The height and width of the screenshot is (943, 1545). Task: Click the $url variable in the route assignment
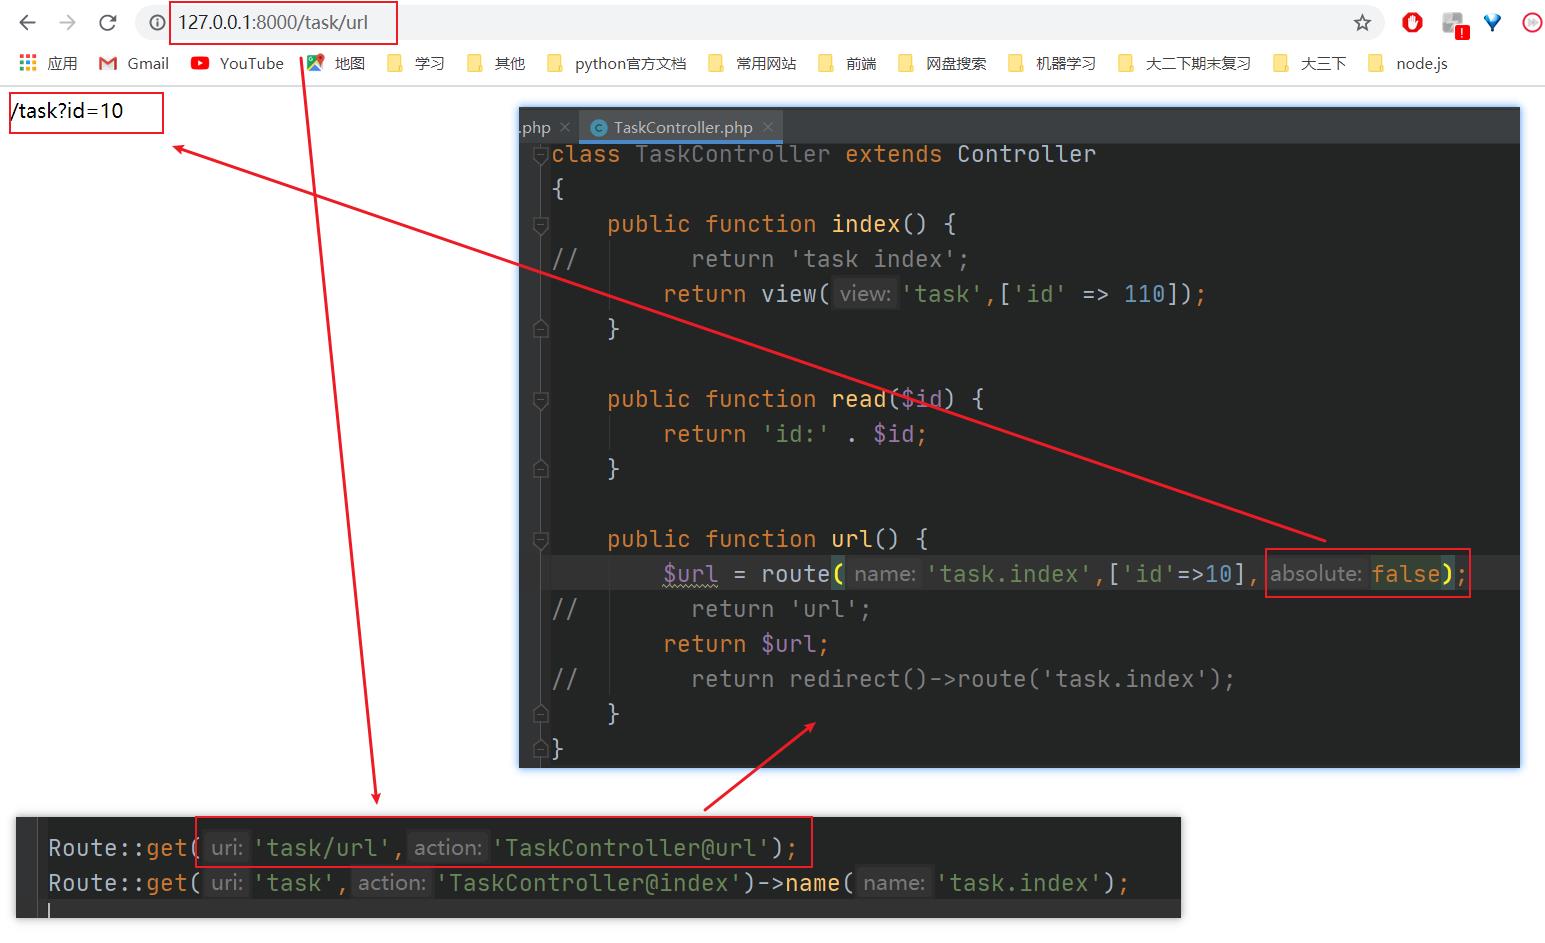tap(690, 574)
